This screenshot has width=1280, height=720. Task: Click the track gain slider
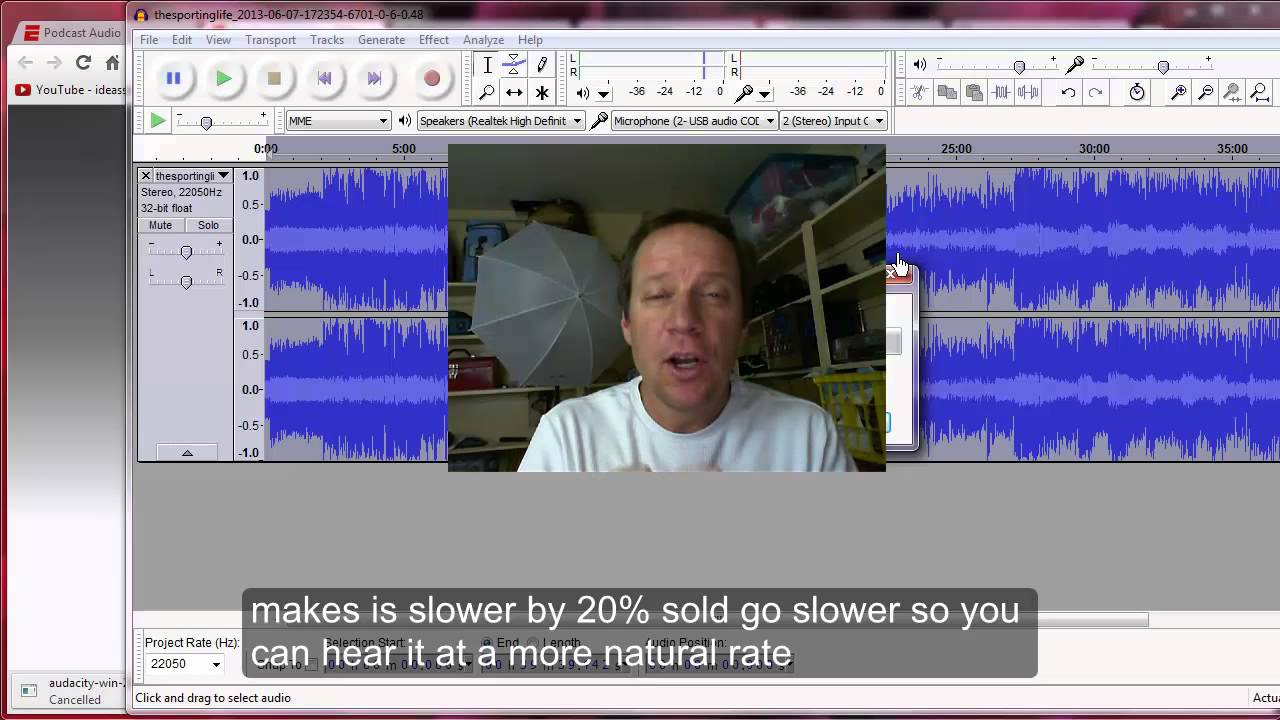(x=185, y=252)
